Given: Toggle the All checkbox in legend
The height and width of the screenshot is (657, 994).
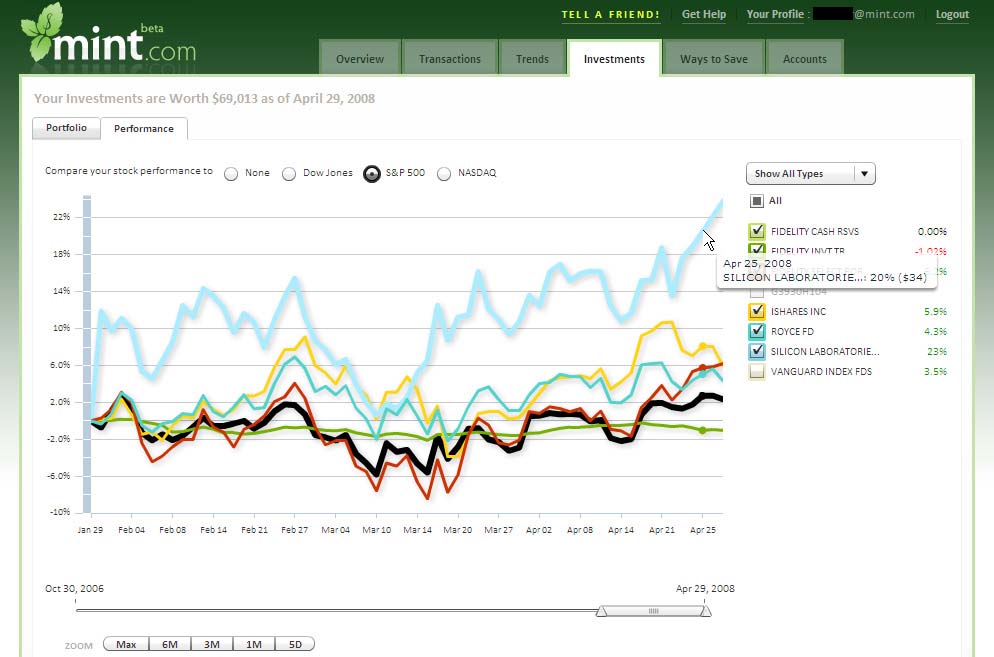Looking at the screenshot, I should pyautogui.click(x=757, y=200).
